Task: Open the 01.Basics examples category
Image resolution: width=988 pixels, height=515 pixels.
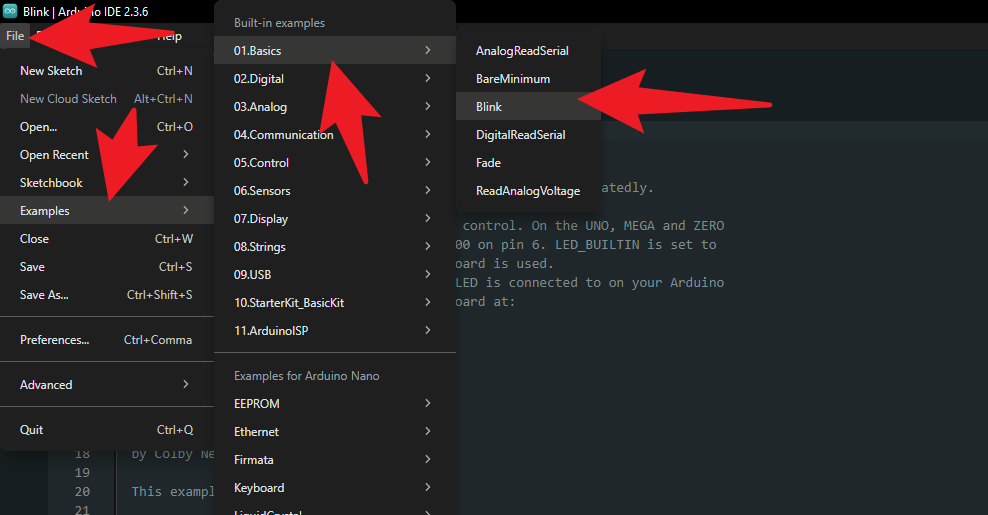Action: [335, 50]
